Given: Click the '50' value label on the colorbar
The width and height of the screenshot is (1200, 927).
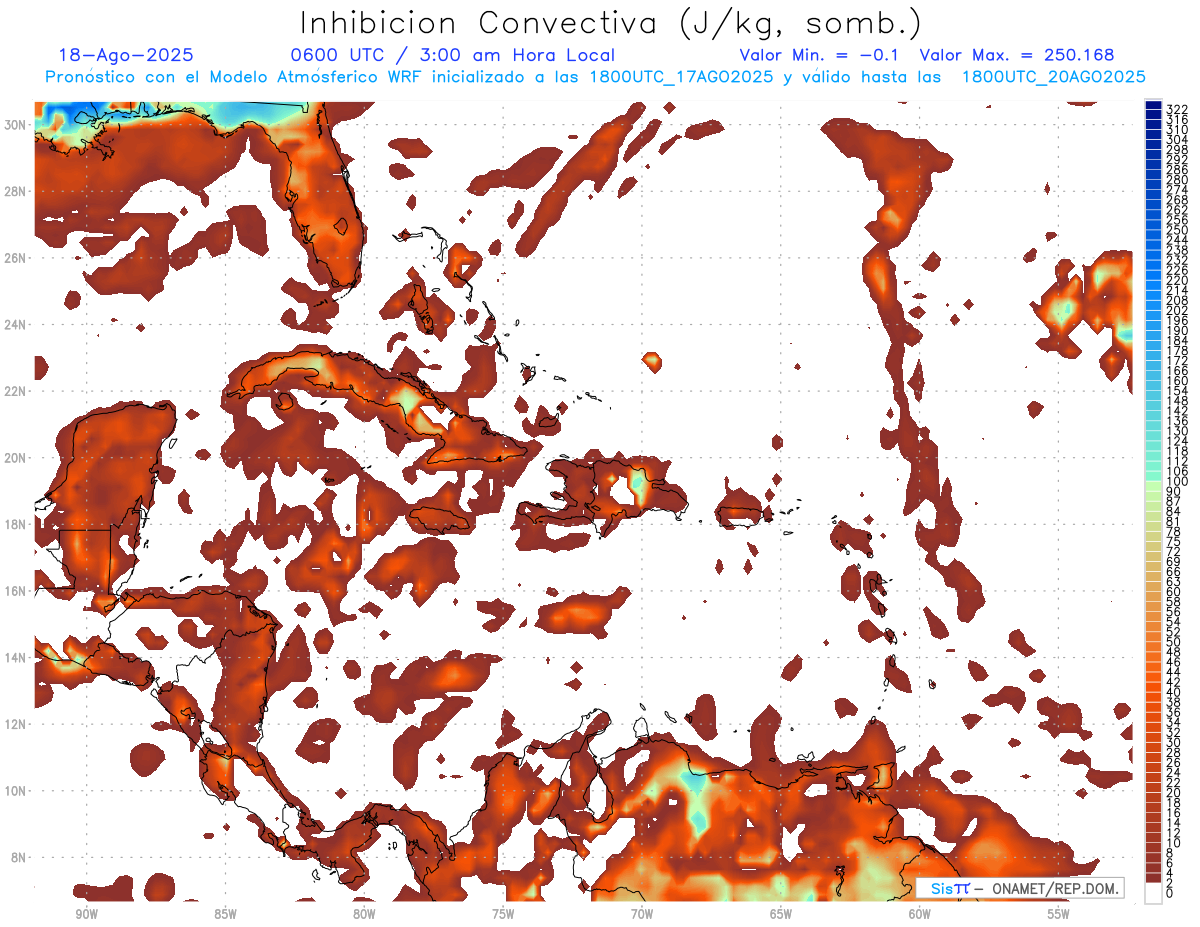Looking at the screenshot, I should [1174, 641].
